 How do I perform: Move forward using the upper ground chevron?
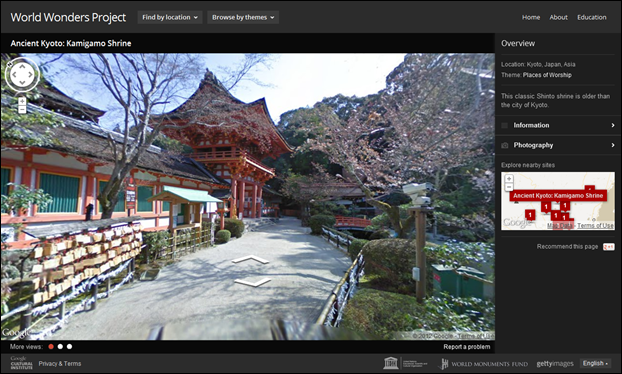pos(250,259)
